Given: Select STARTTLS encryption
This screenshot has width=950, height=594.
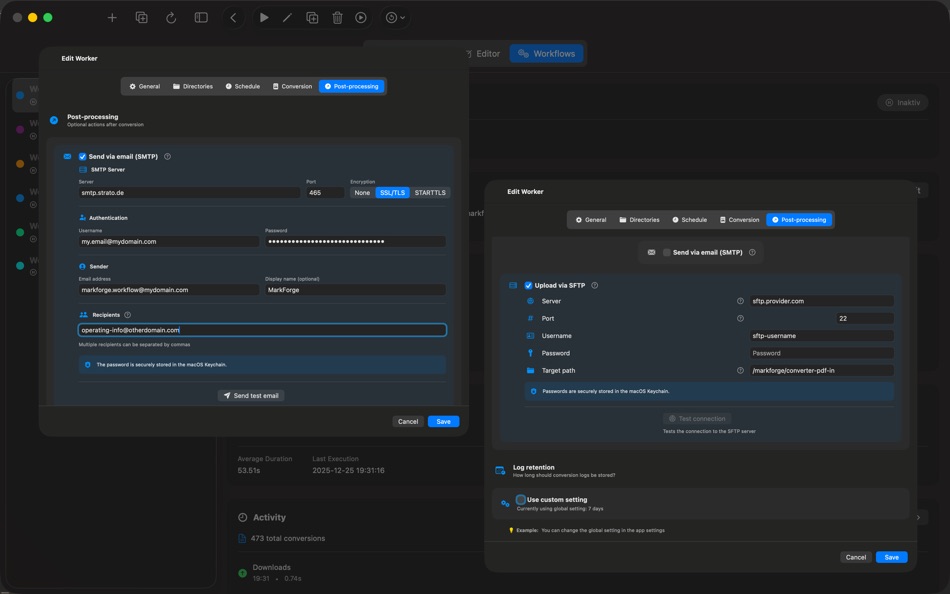Looking at the screenshot, I should coord(430,193).
